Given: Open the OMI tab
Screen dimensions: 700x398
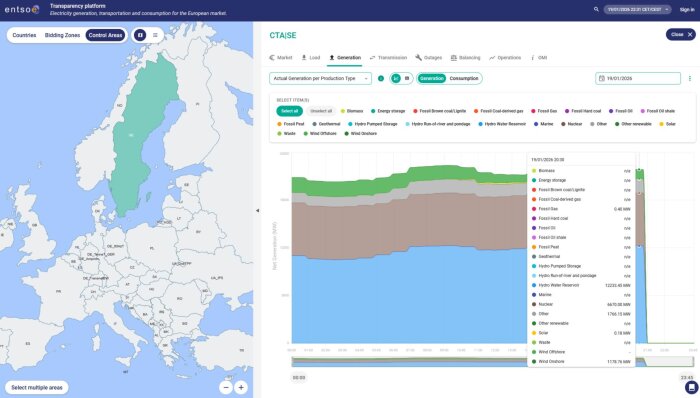Looking at the screenshot, I should [538, 58].
